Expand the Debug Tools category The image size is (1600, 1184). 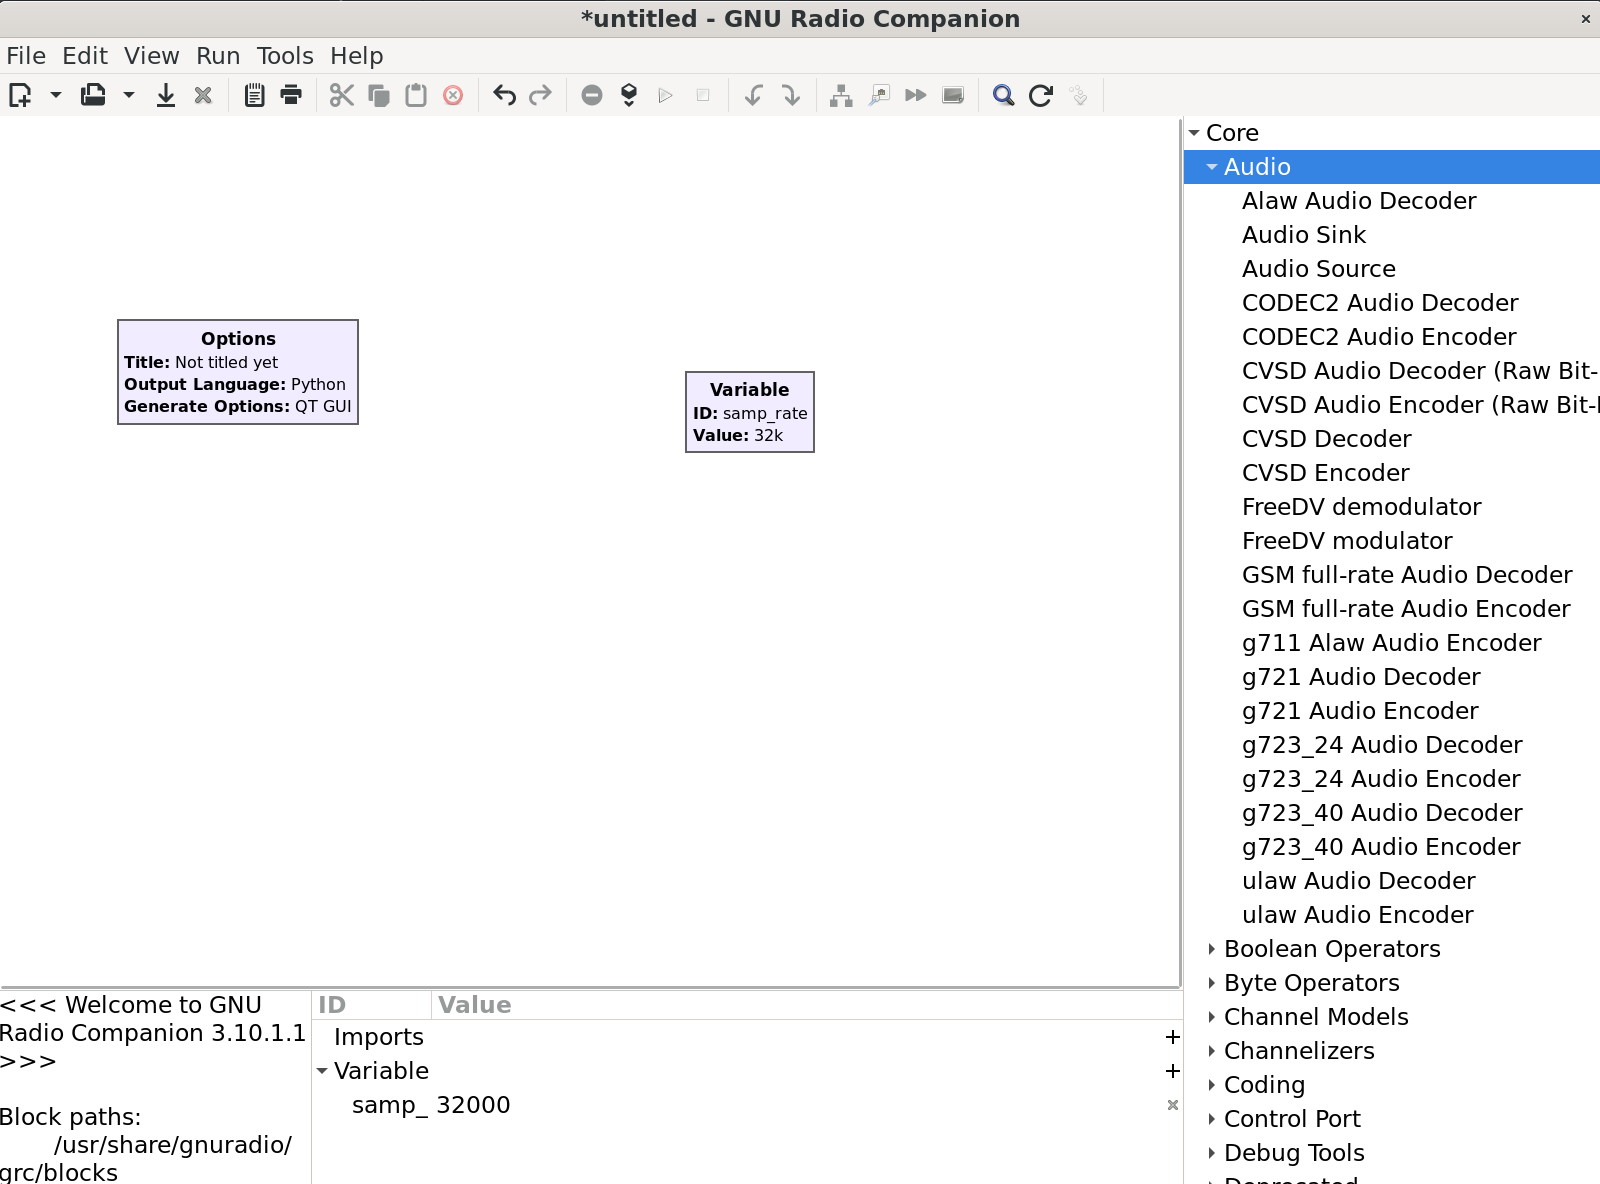(1212, 1153)
